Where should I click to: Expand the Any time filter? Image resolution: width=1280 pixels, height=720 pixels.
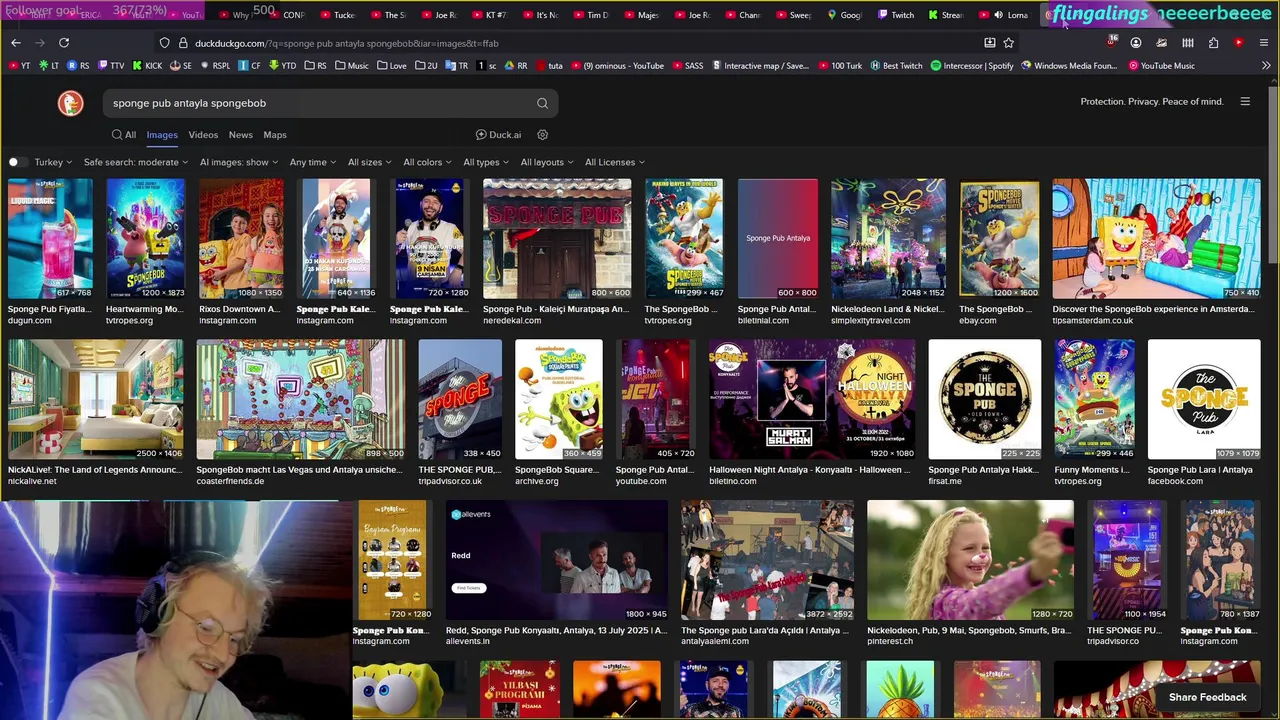click(313, 162)
